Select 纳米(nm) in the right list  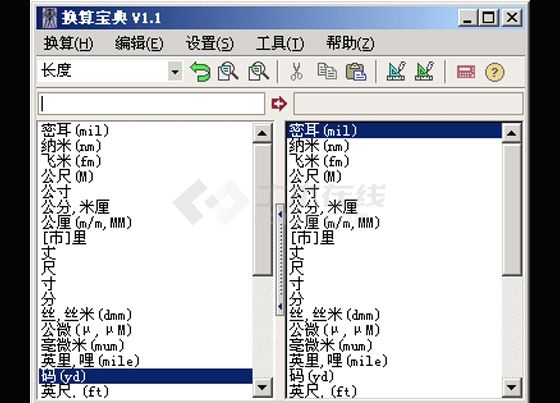[394, 146]
